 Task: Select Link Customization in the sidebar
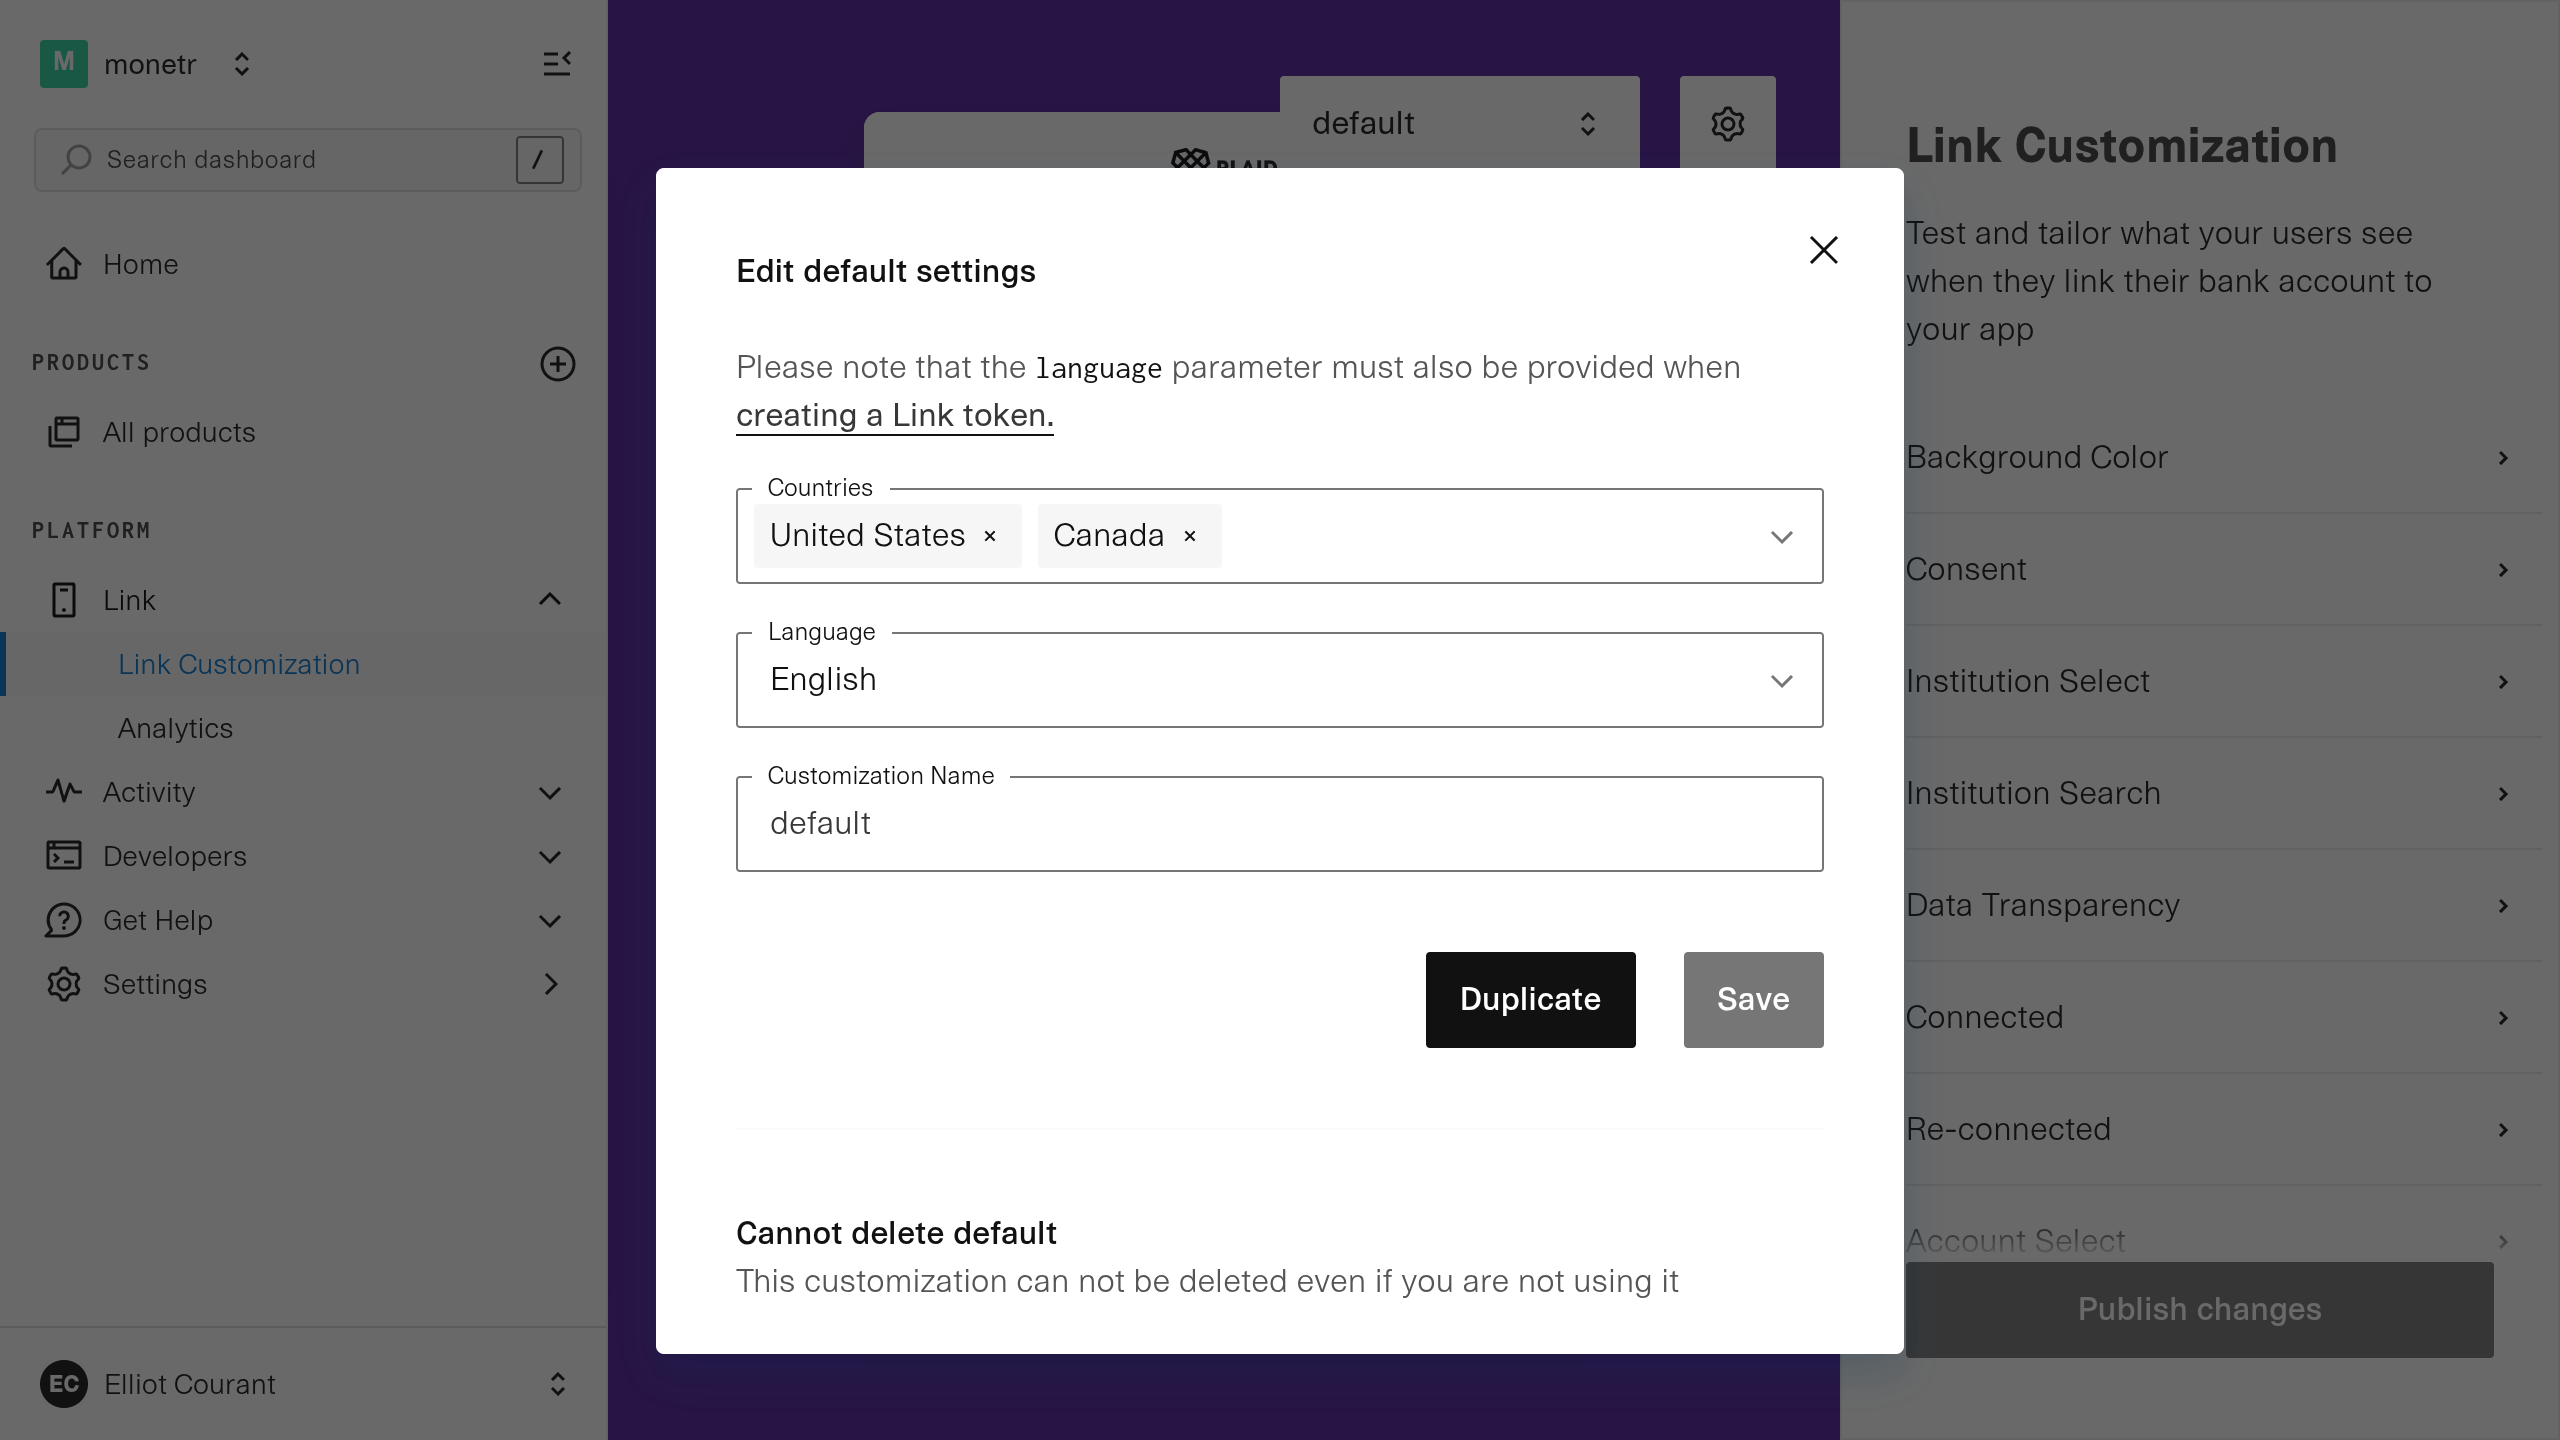[x=239, y=664]
